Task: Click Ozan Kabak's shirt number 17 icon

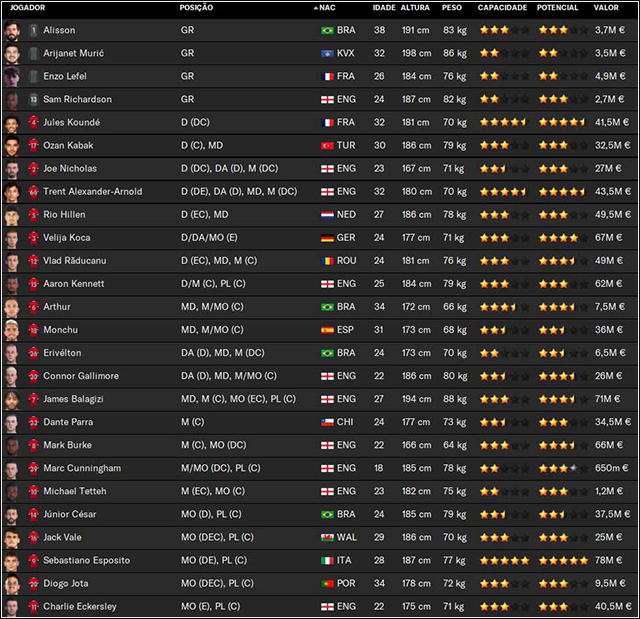Action: (33, 146)
